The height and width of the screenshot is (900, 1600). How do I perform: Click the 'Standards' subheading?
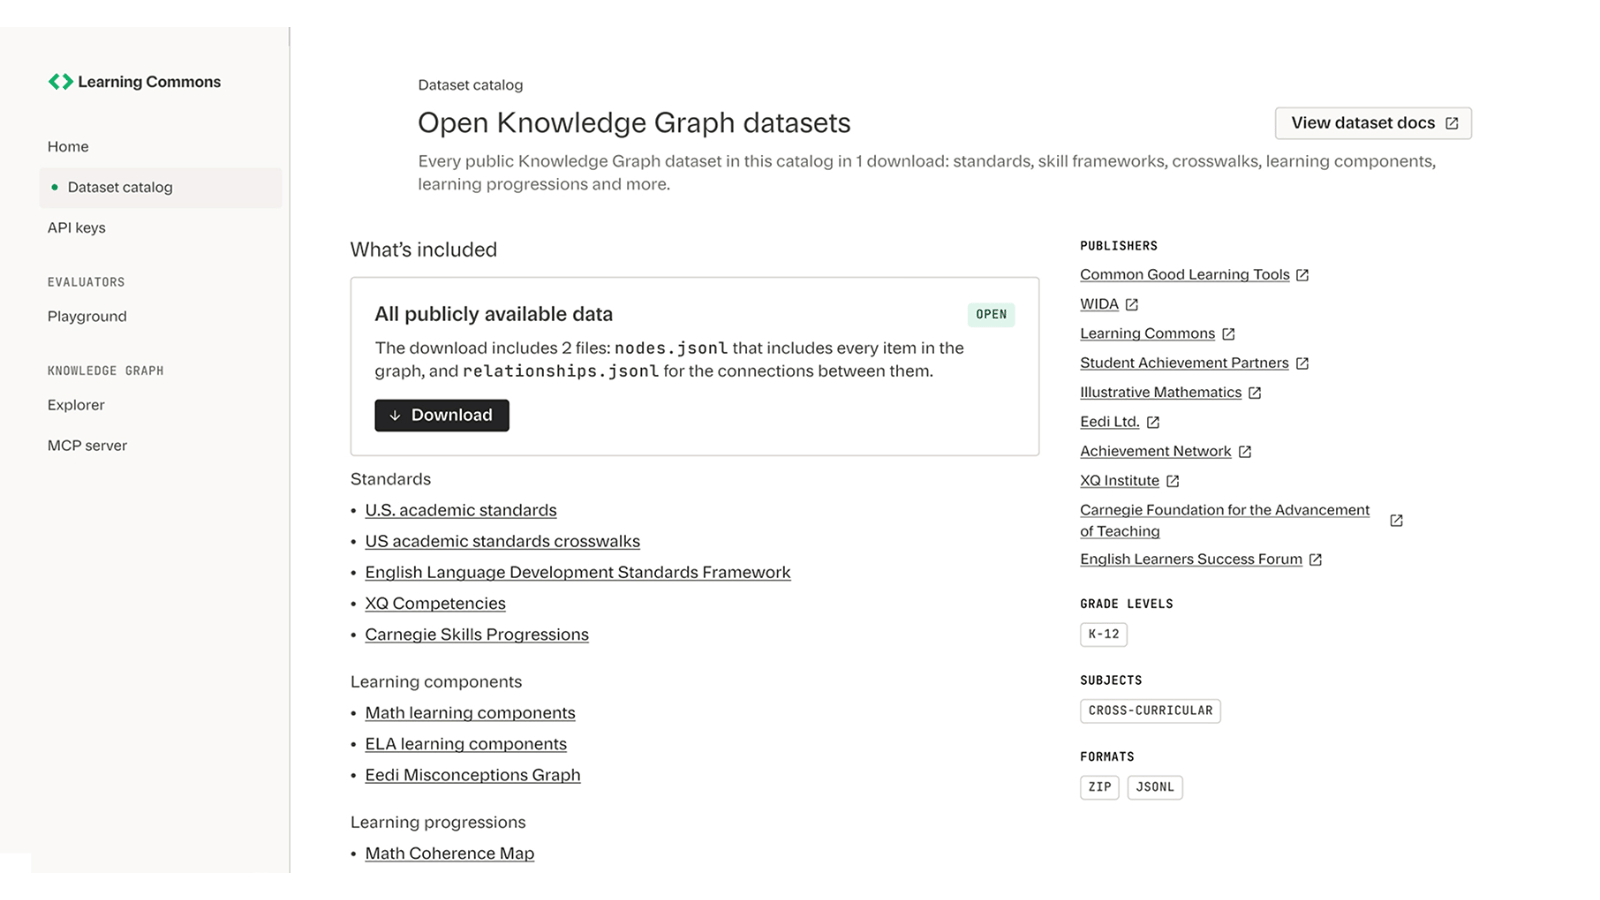coord(391,479)
